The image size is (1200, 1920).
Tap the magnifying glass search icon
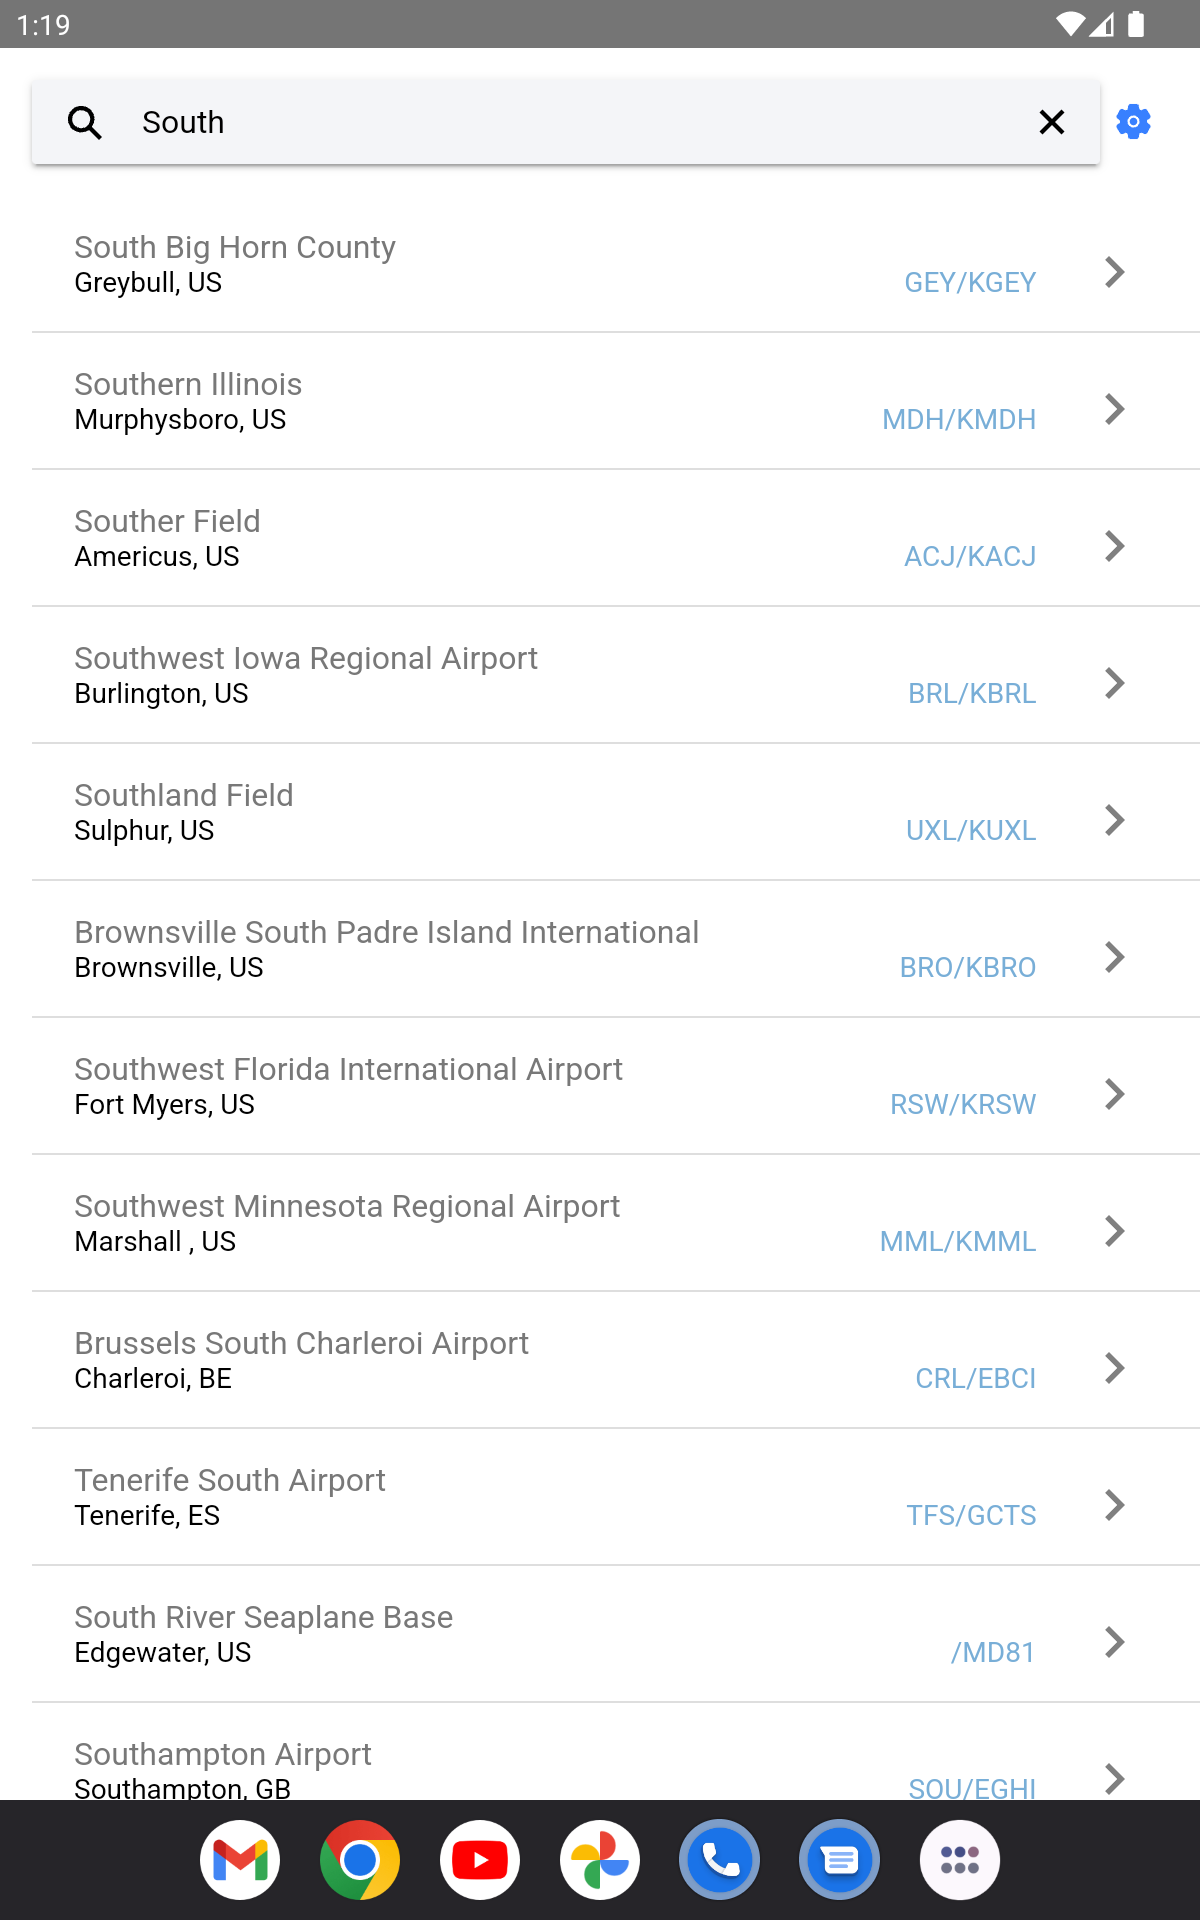85,122
